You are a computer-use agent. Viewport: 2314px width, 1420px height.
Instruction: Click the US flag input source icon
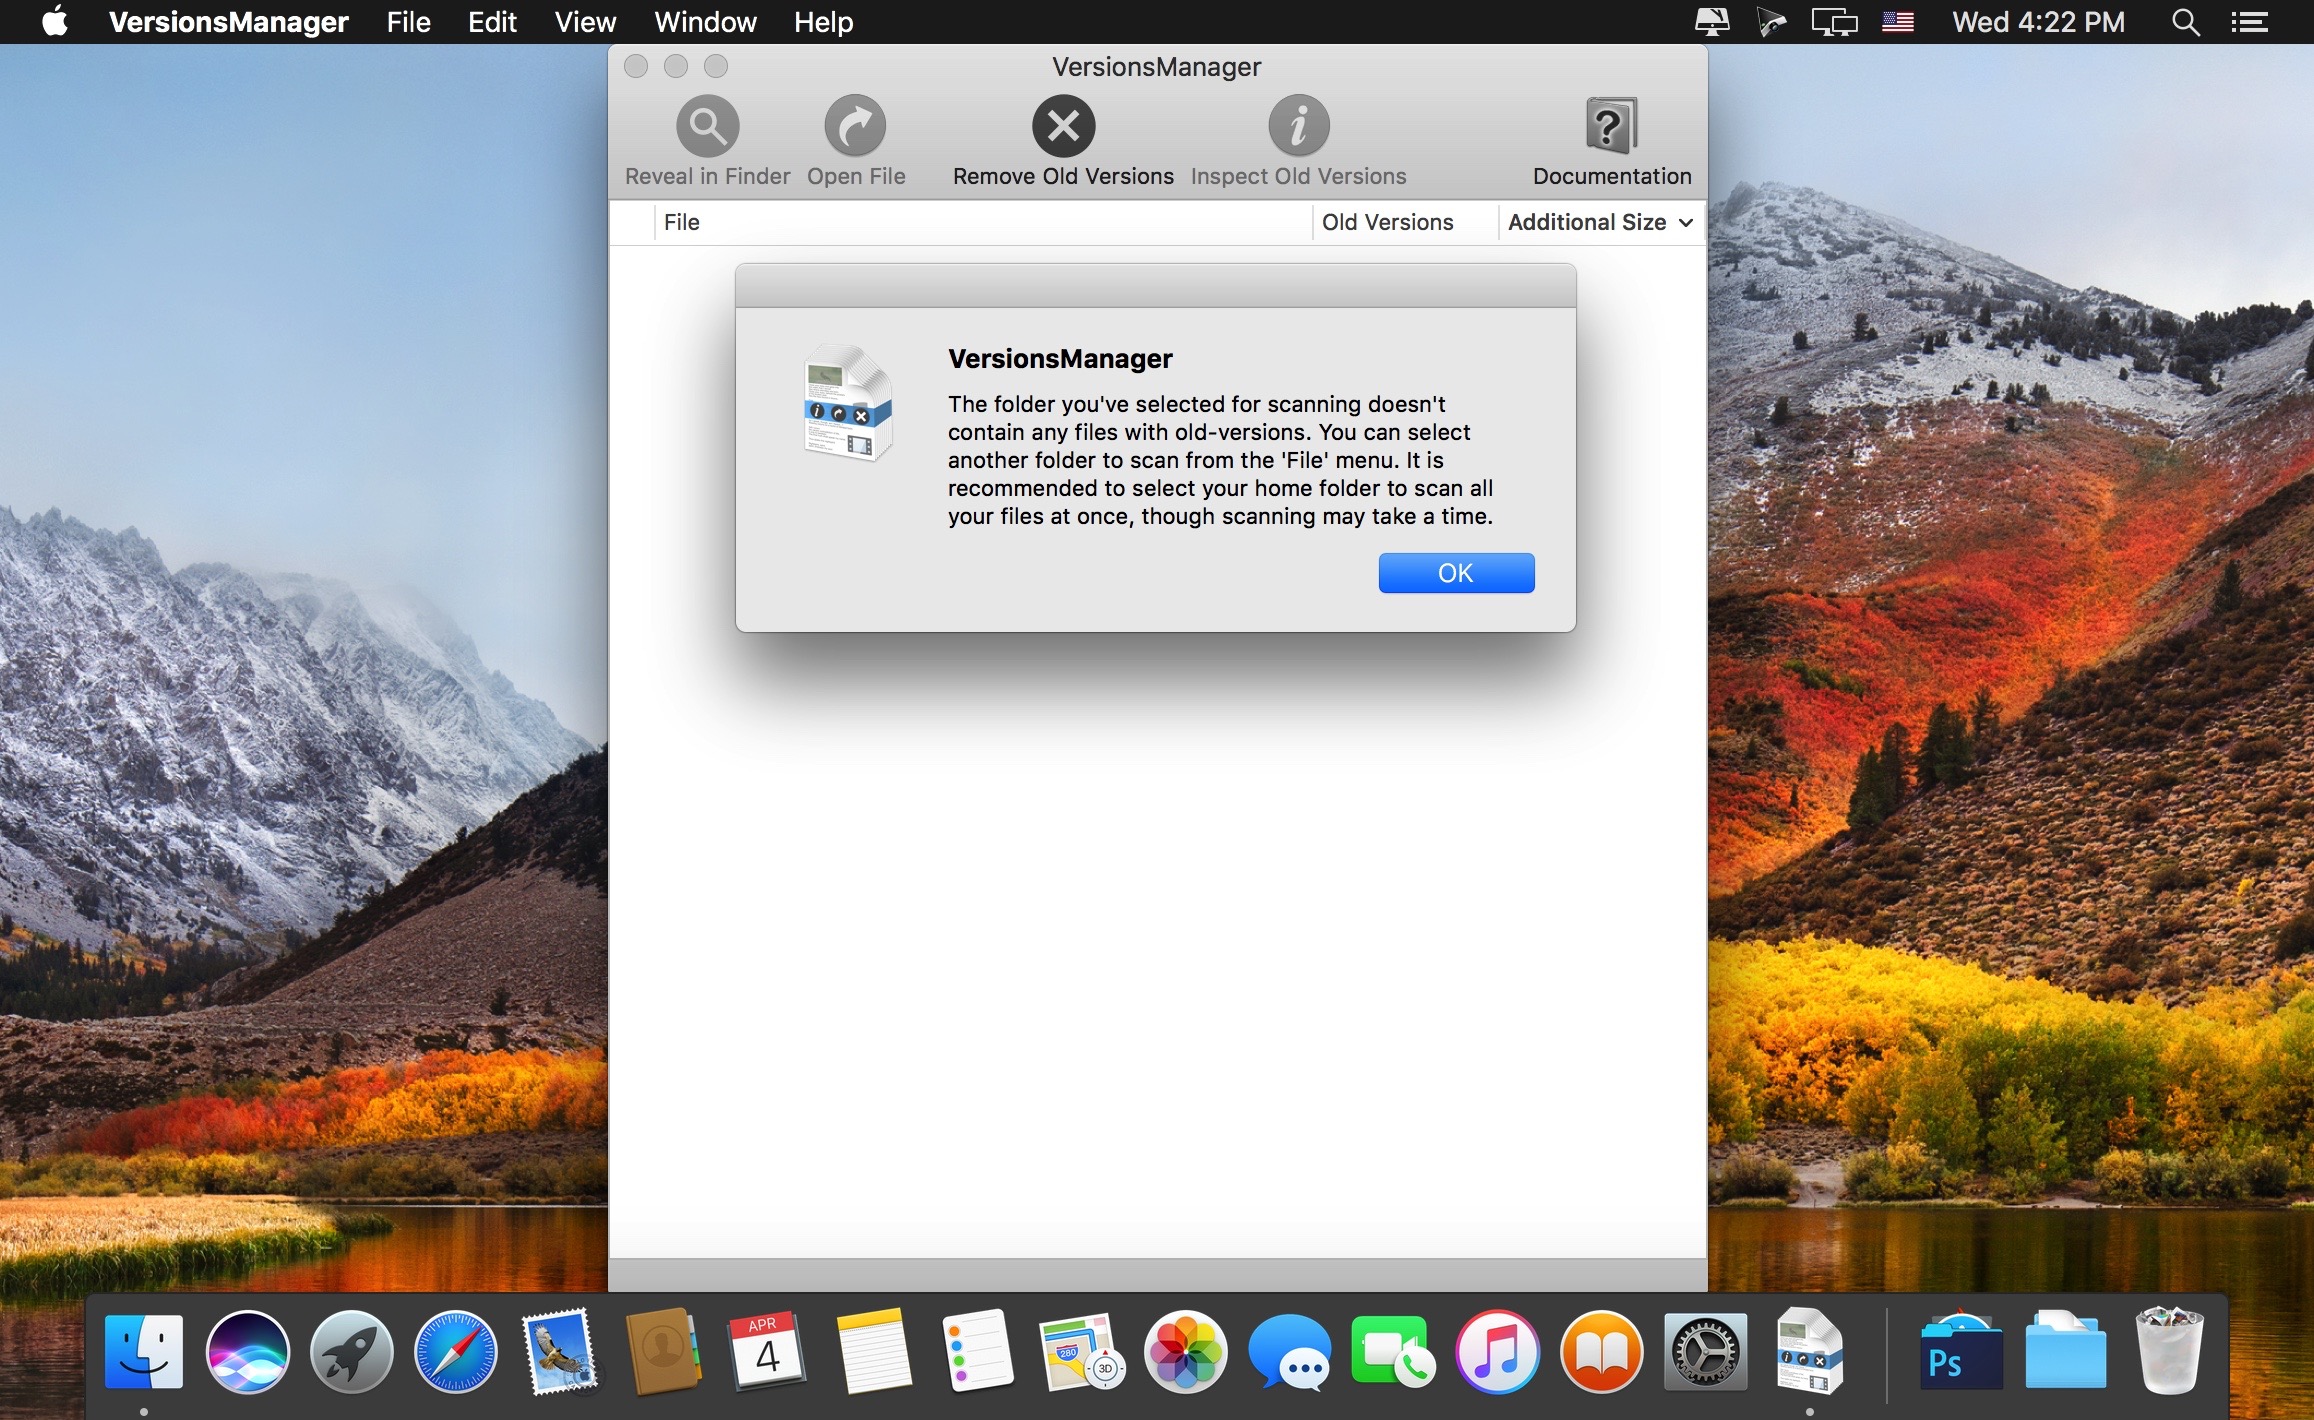click(1897, 22)
